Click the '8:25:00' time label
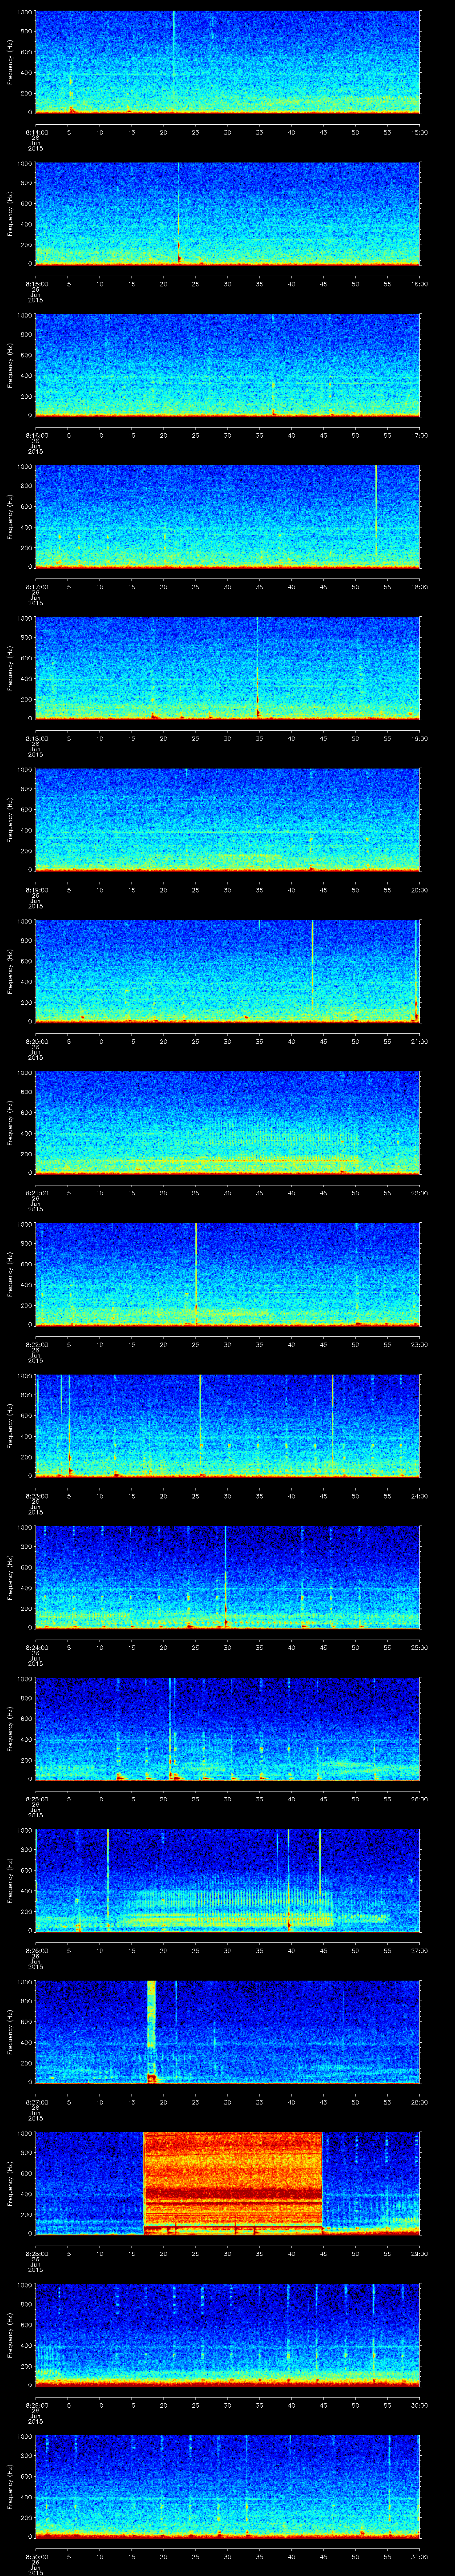Screen dimensions: 455x2576 coord(37,1799)
